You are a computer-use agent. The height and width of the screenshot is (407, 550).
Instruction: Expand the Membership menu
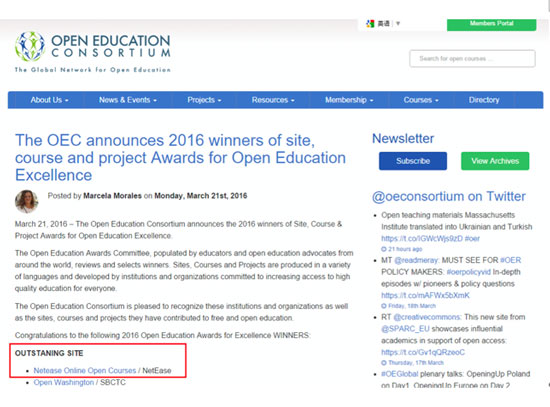point(349,100)
